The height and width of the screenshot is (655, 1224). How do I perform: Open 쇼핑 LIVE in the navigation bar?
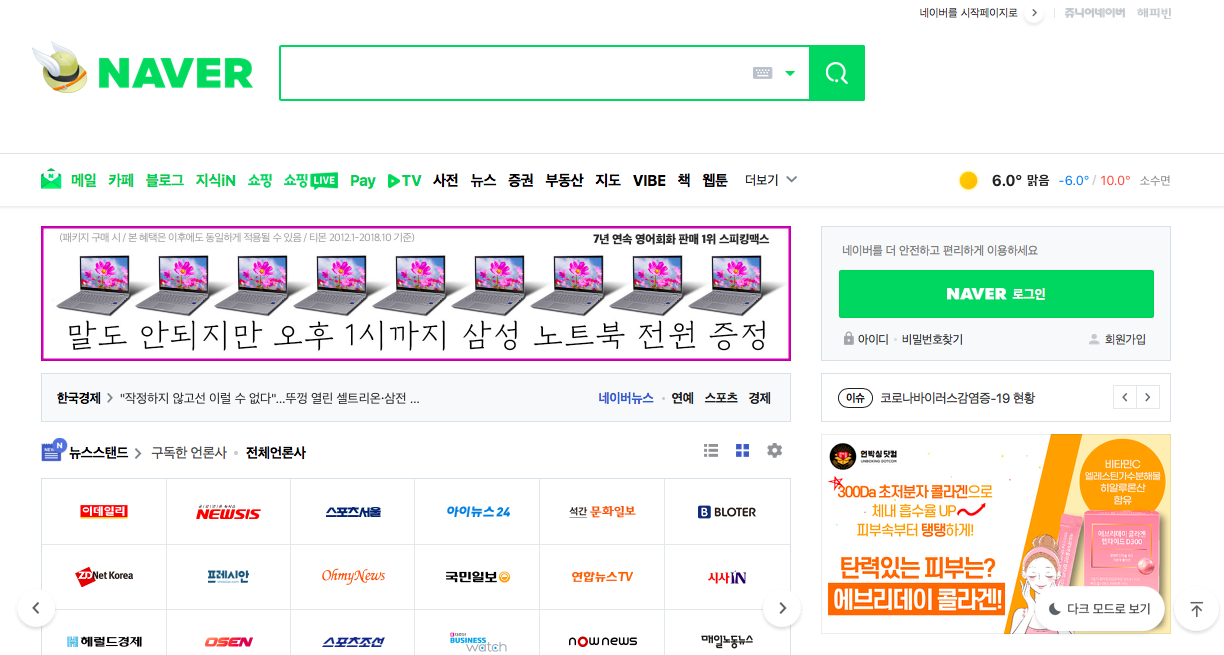(311, 180)
